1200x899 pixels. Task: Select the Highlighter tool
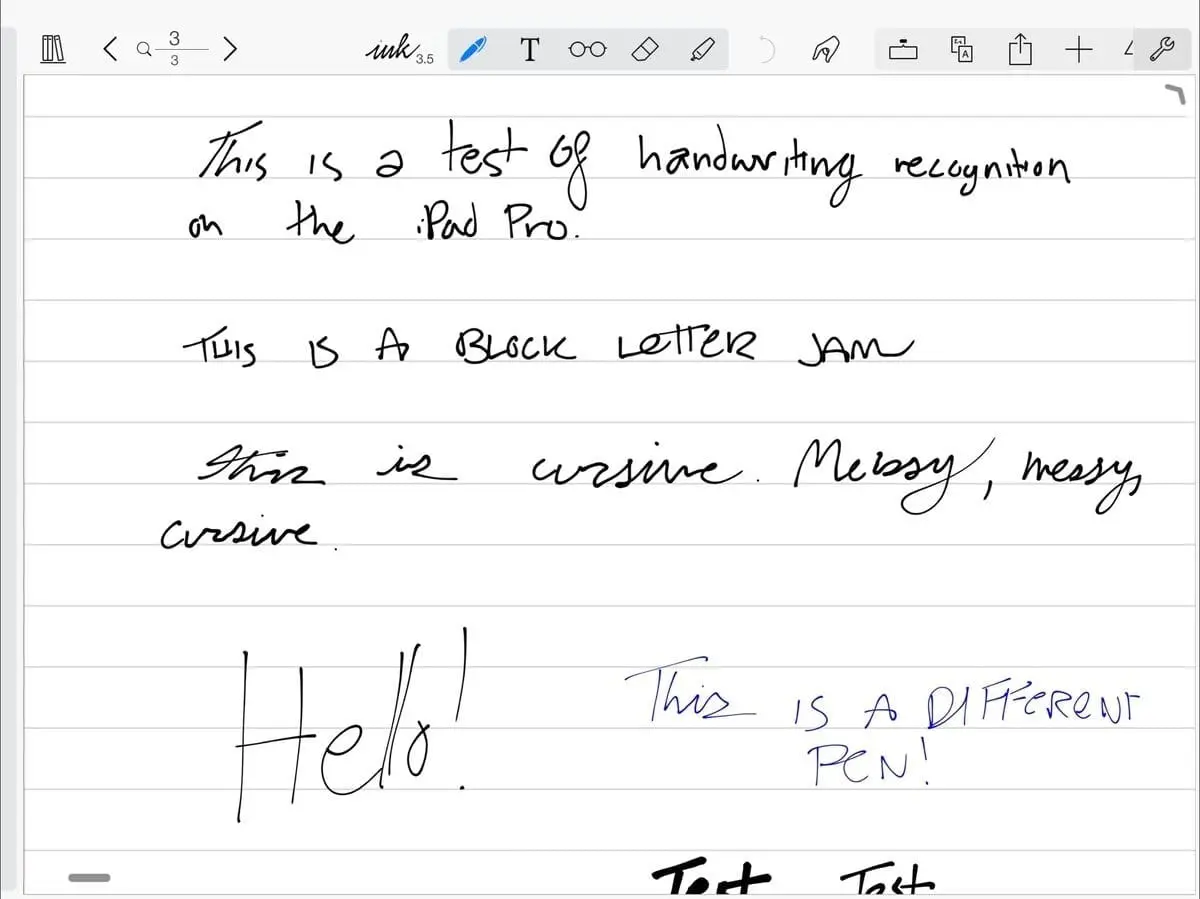tap(703, 49)
